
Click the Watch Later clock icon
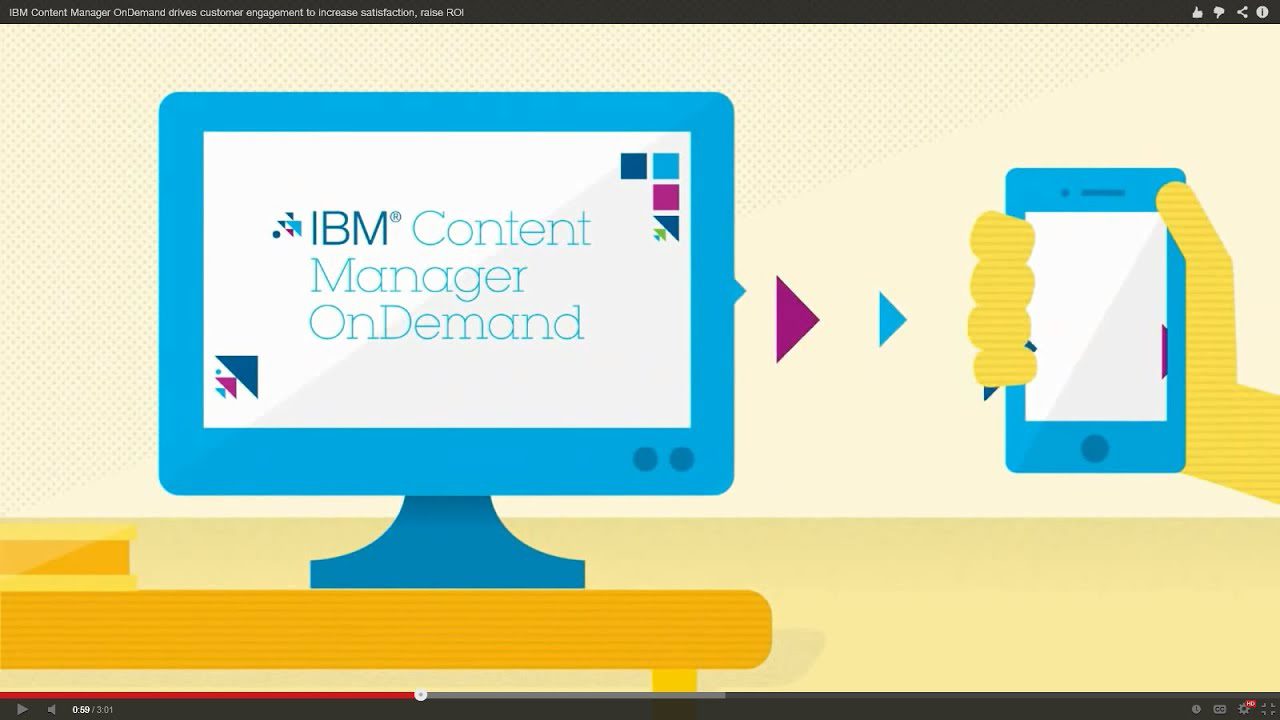point(1196,709)
